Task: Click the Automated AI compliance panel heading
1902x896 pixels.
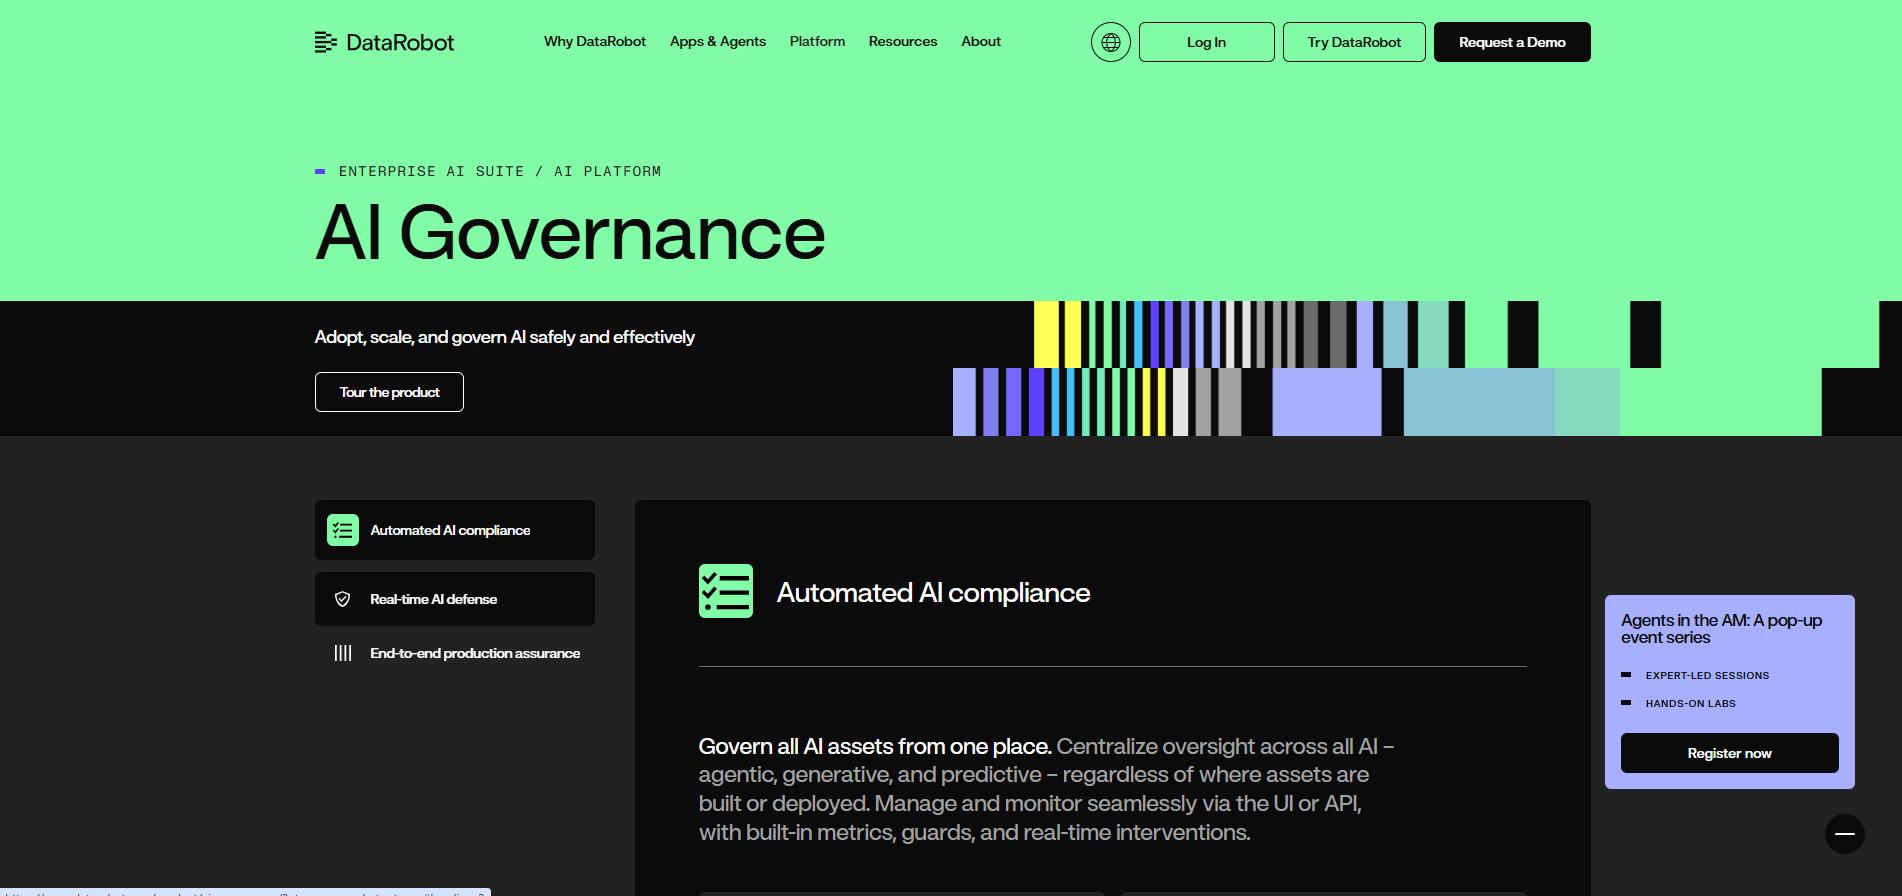Action: pos(933,593)
